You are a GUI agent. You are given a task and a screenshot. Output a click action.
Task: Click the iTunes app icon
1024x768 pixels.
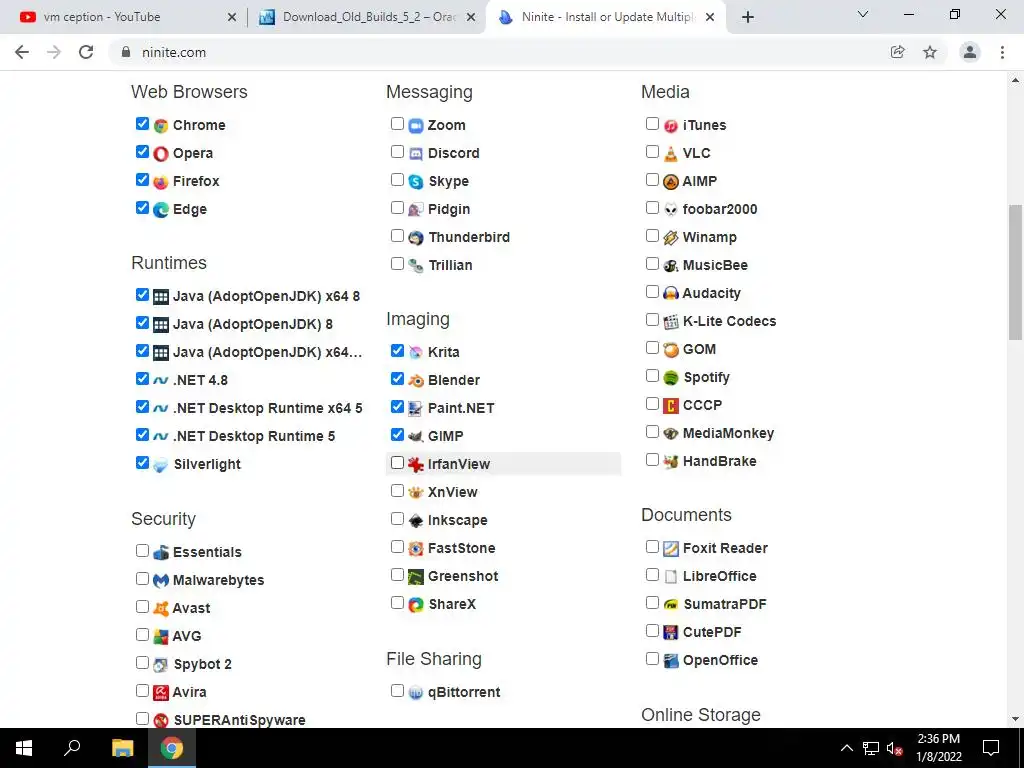tap(671, 125)
